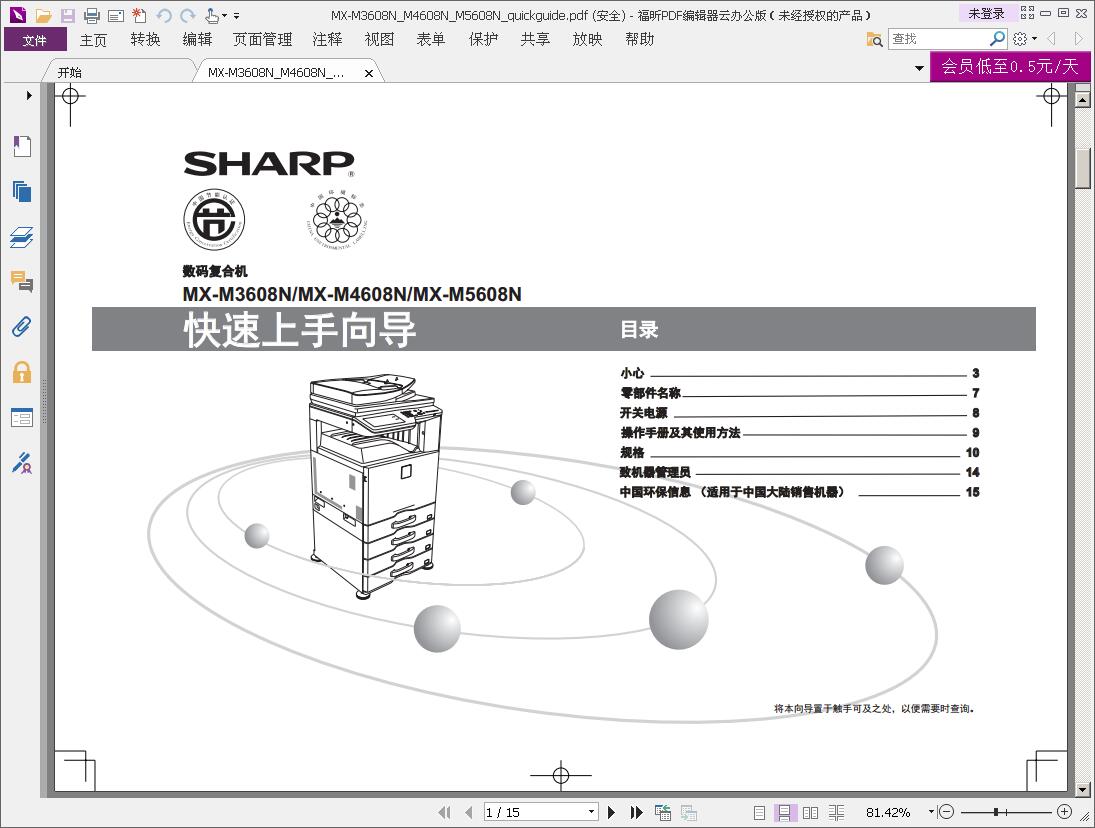
Task: Switch to continuous page view
Action: pyautogui.click(x=784, y=812)
